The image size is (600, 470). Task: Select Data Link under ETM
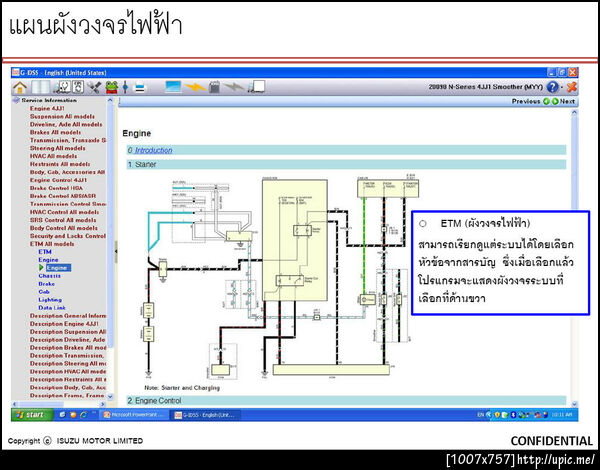52,308
